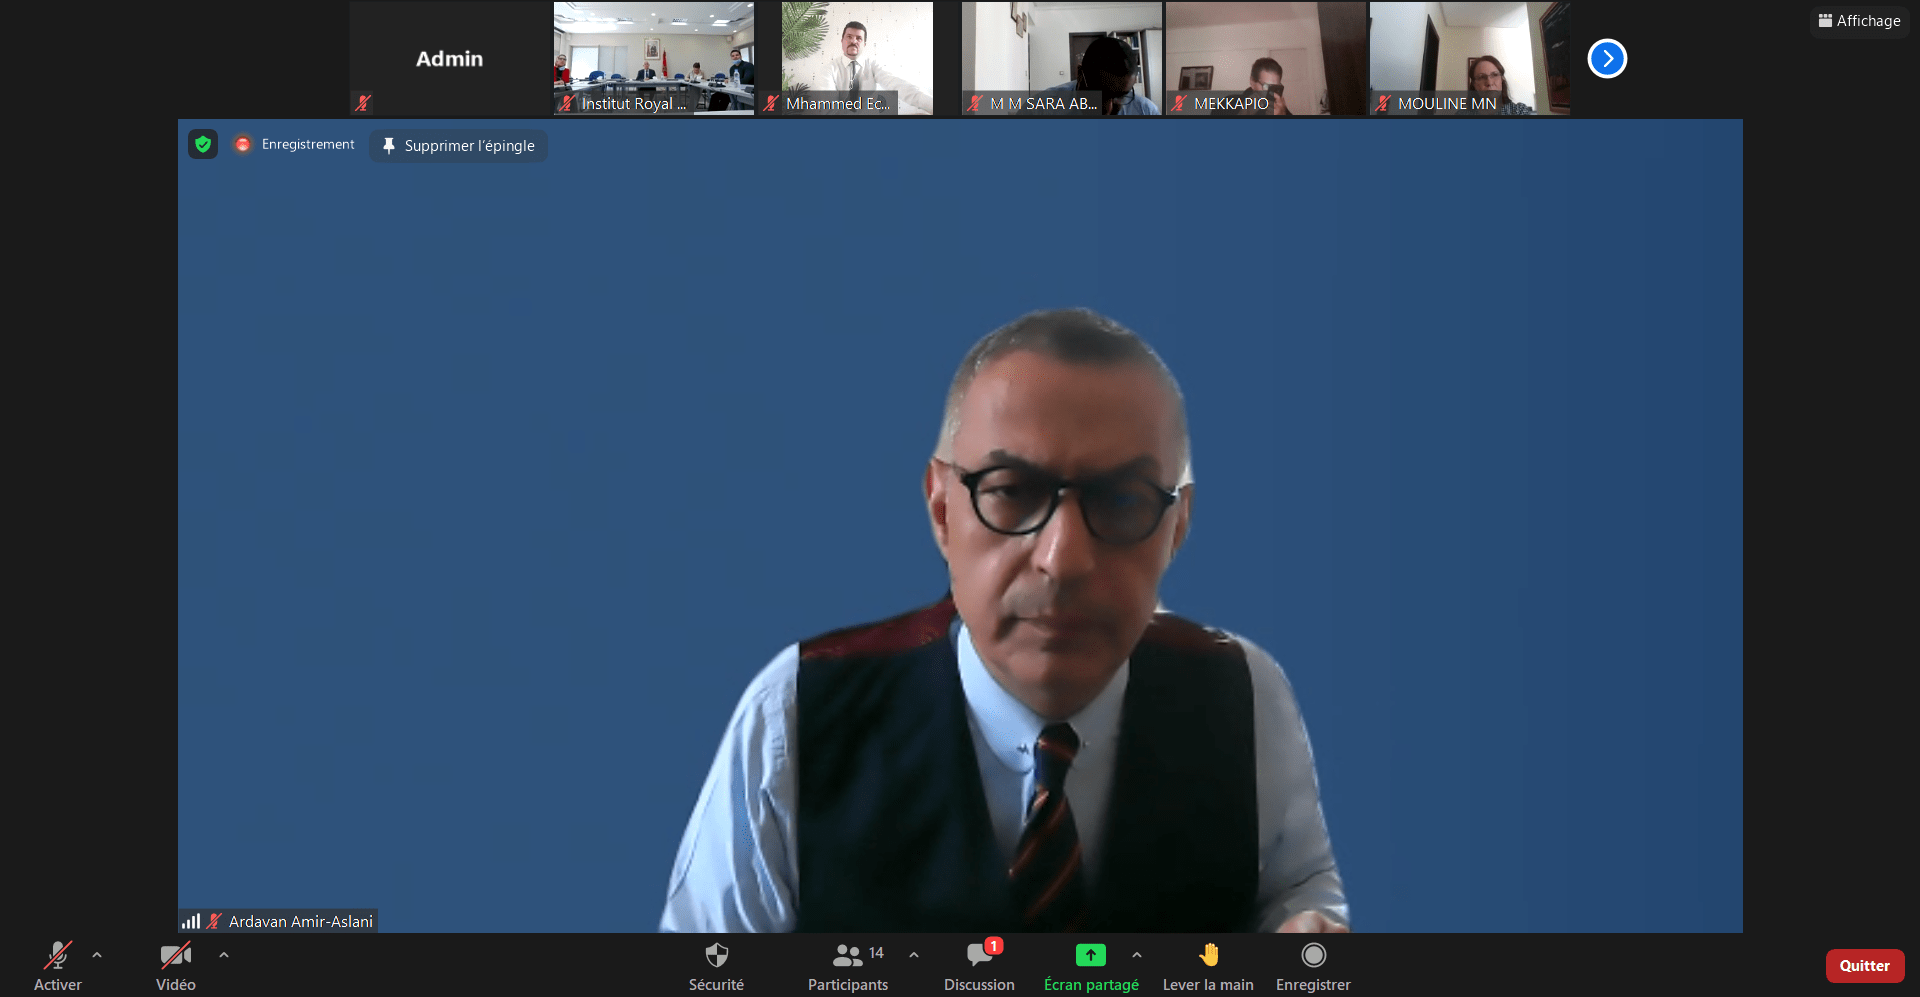Open the Sécurité shield menu
Viewport: 1920px width, 997px height.
pyautogui.click(x=716, y=966)
